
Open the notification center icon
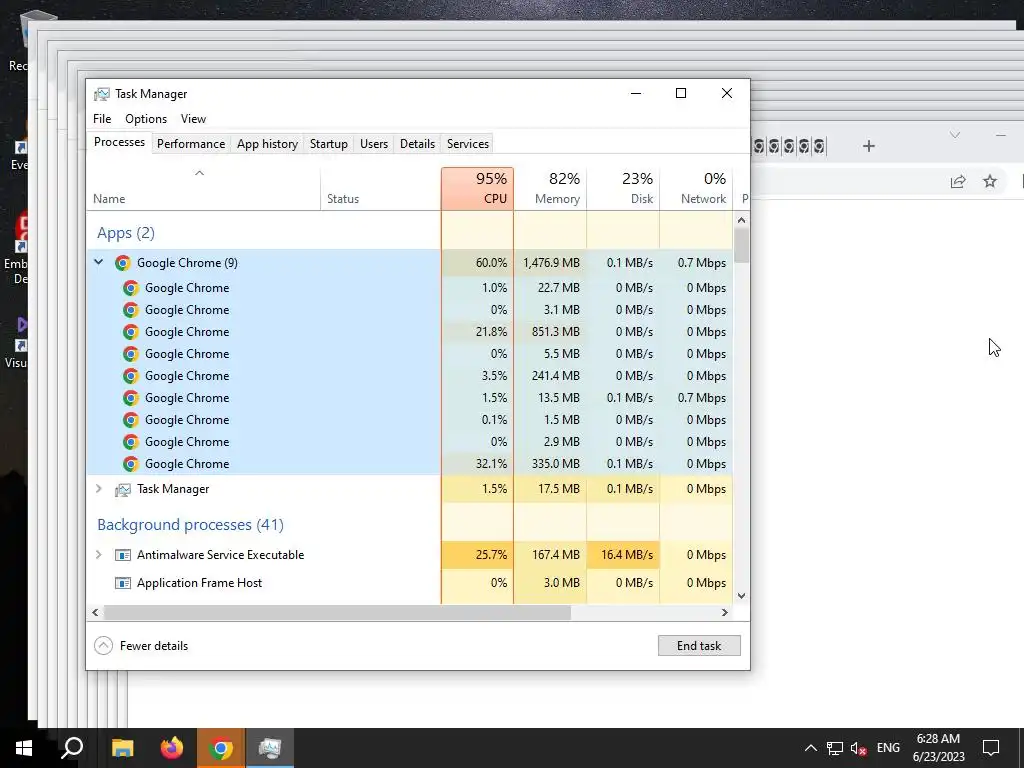click(991, 748)
